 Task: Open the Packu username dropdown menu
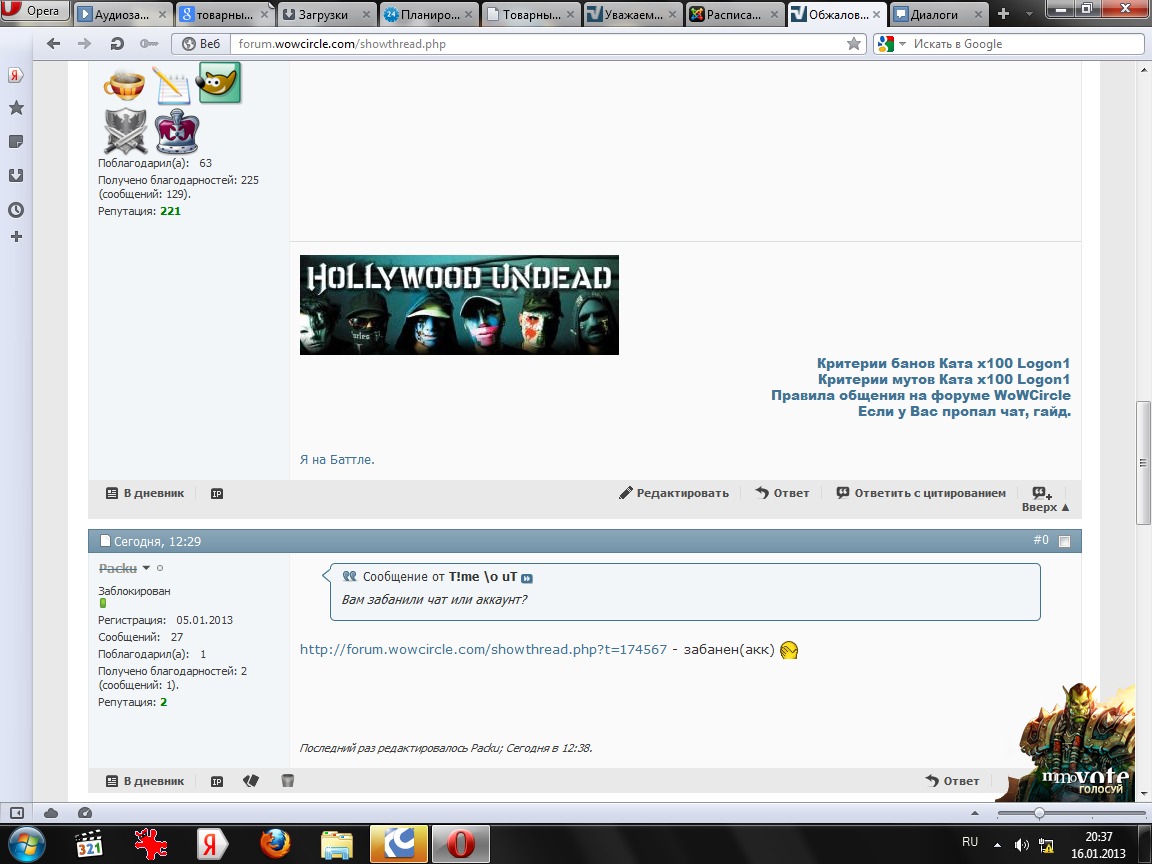click(145, 568)
